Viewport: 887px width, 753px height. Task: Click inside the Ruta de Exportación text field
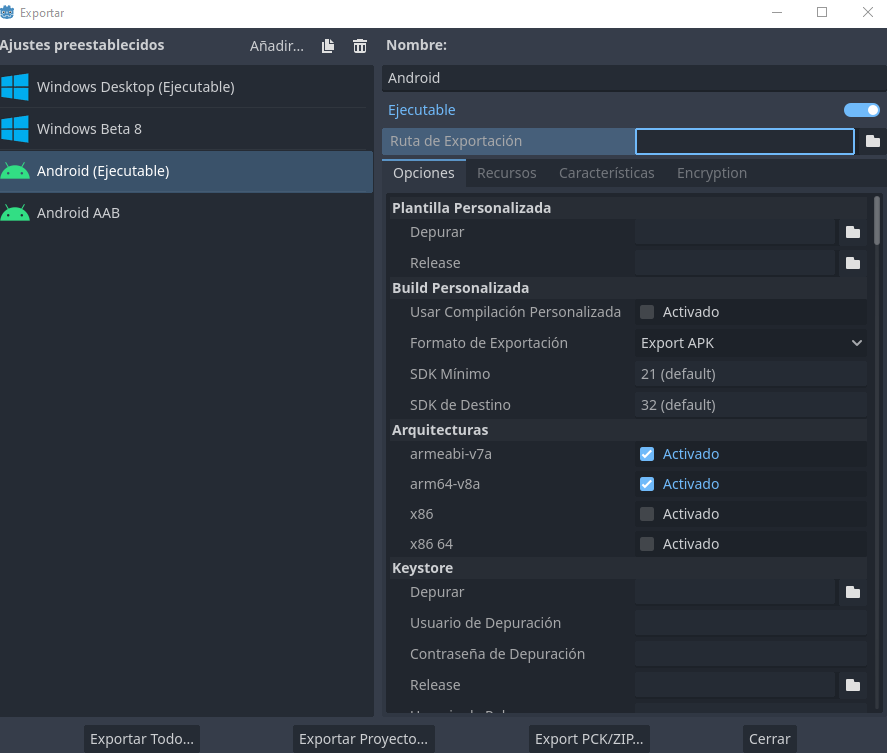click(744, 141)
